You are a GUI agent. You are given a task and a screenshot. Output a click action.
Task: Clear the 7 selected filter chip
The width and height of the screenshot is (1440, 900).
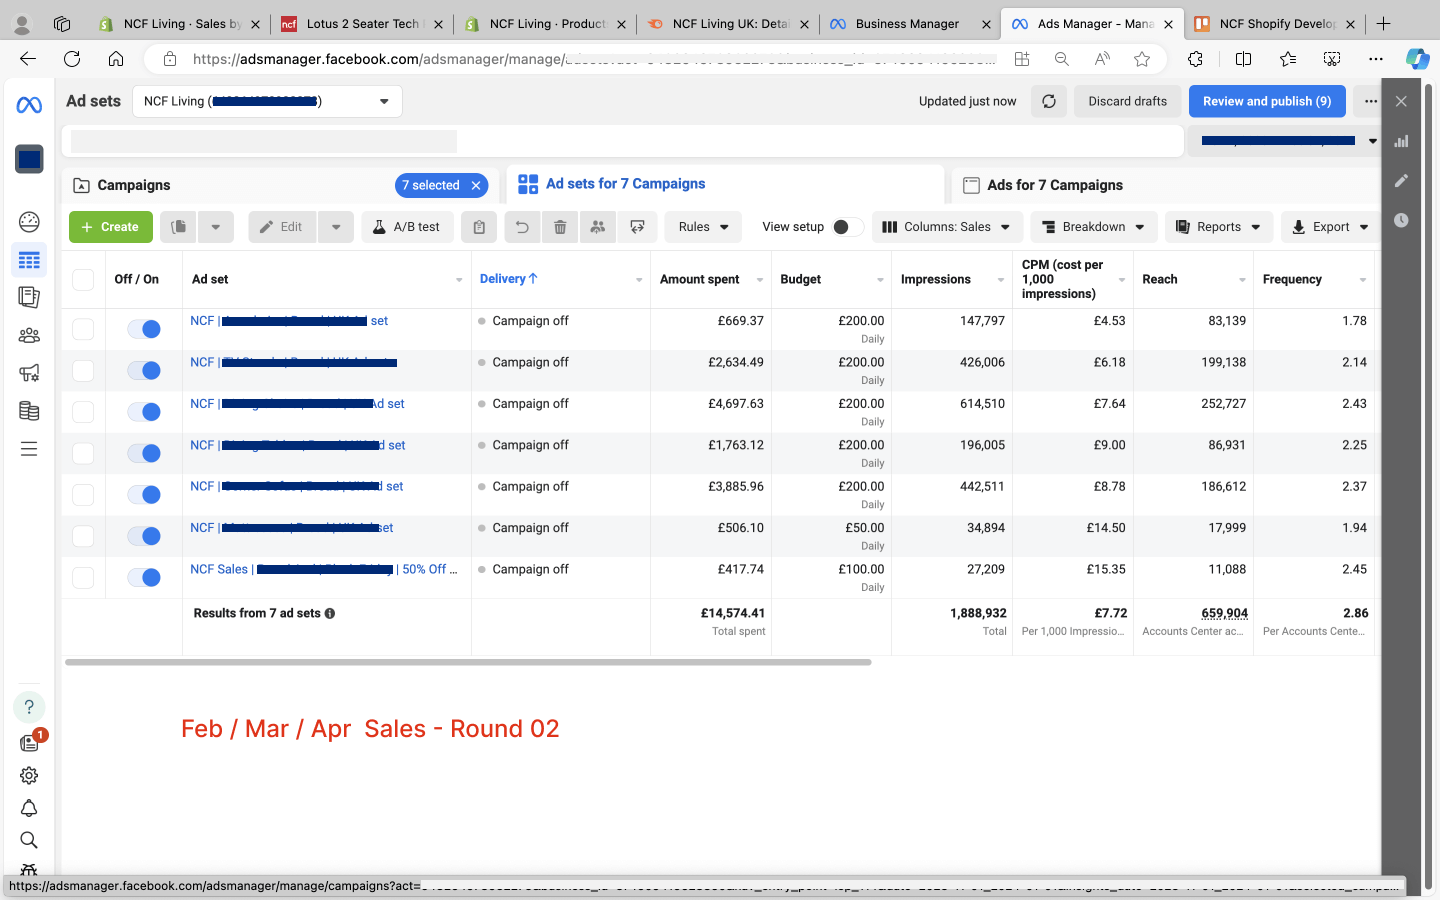click(476, 185)
